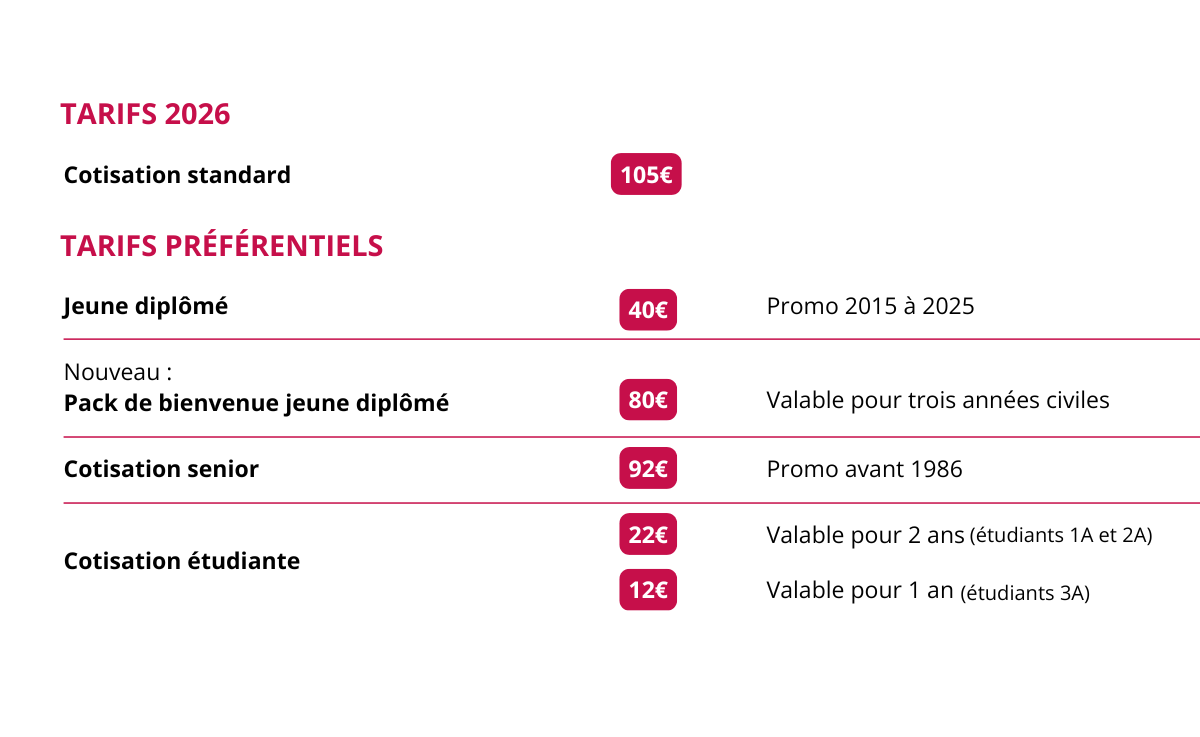Click the 12€ student price badge
This screenshot has height=737, width=1200.
coord(648,590)
